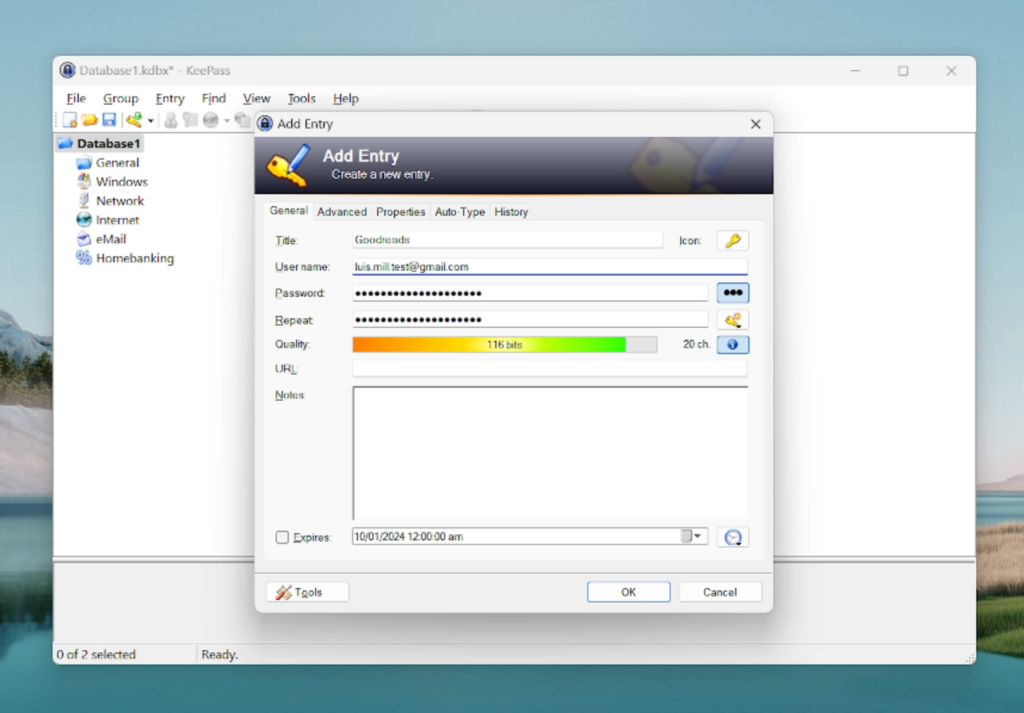Toggle password visibility with the dots button
1024x713 pixels.
click(x=733, y=292)
